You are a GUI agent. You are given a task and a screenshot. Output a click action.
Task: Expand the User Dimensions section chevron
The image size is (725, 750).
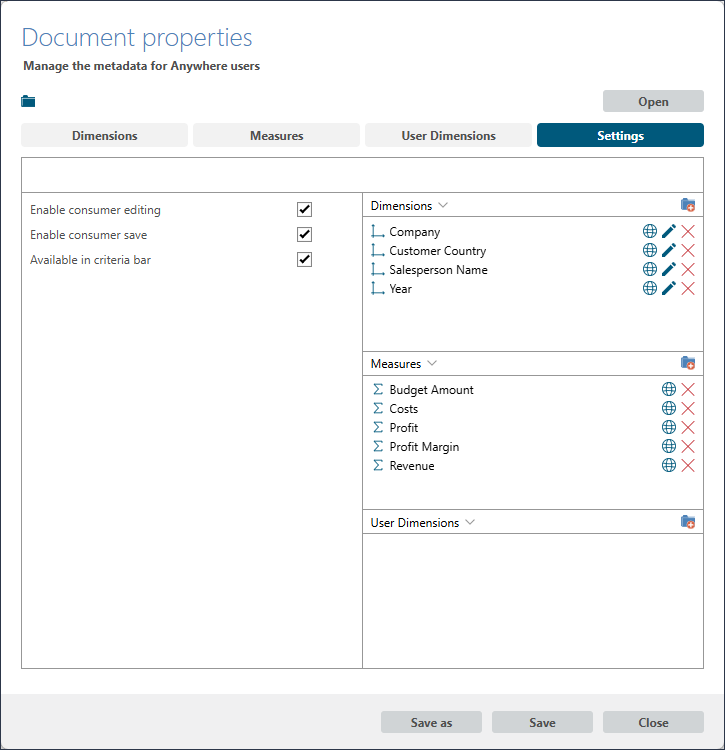pyautogui.click(x=470, y=523)
